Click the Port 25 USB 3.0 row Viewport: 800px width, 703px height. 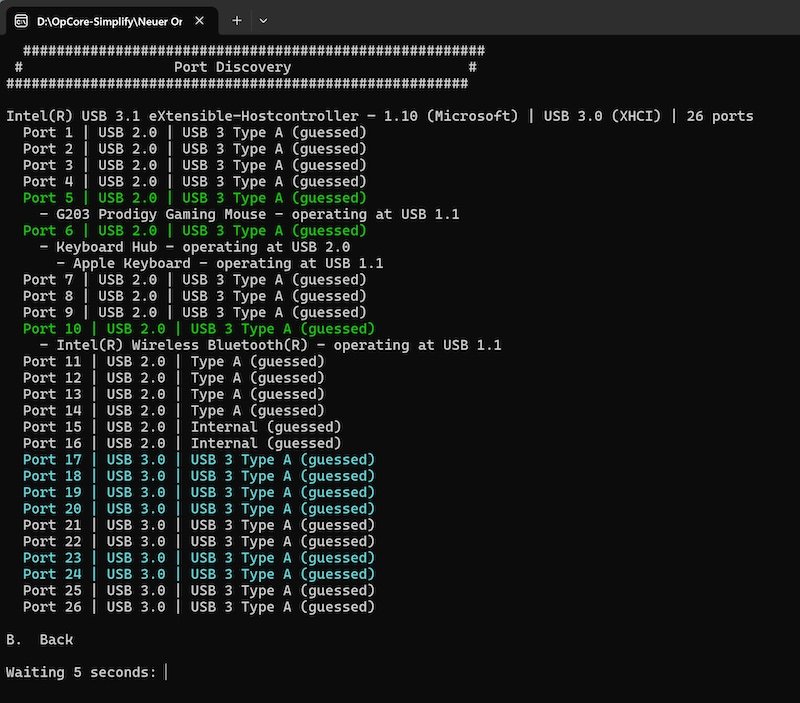[199, 590]
